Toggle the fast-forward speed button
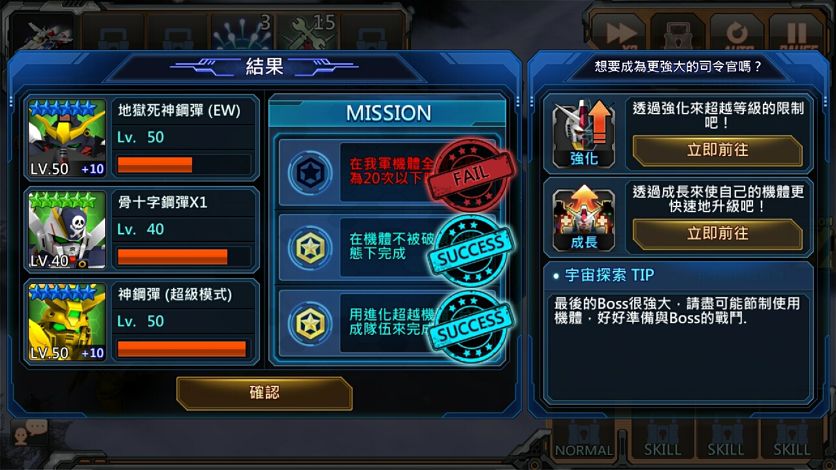Viewport: 836px width, 470px height. pos(618,33)
